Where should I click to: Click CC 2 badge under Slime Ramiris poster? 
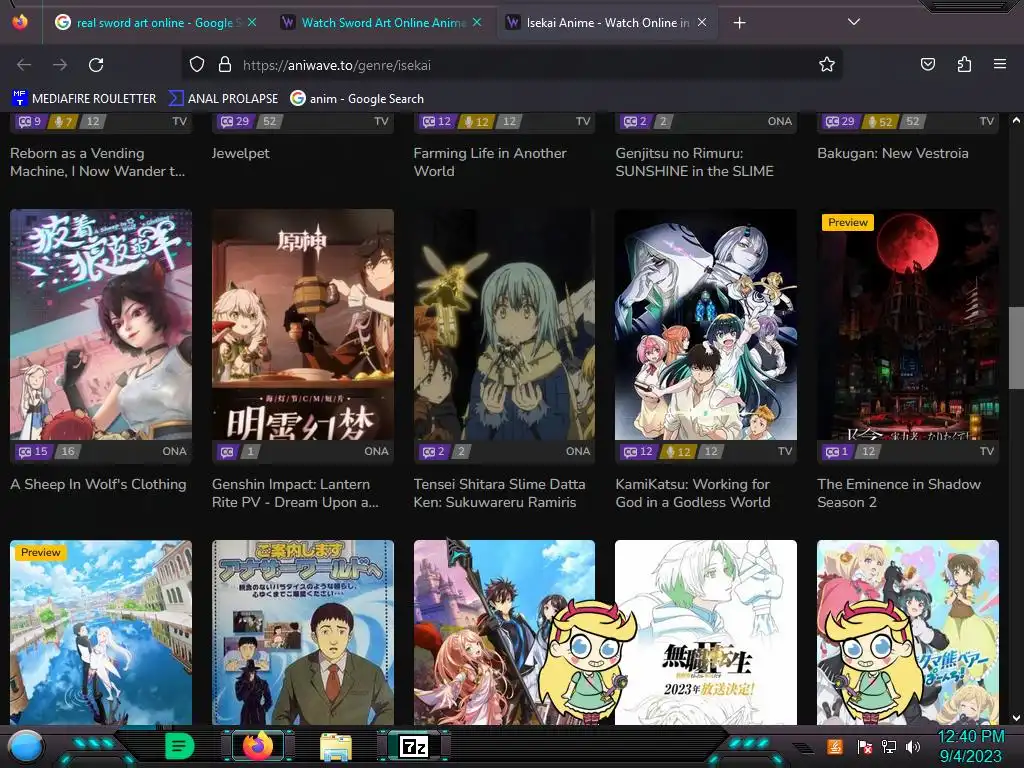click(x=433, y=451)
